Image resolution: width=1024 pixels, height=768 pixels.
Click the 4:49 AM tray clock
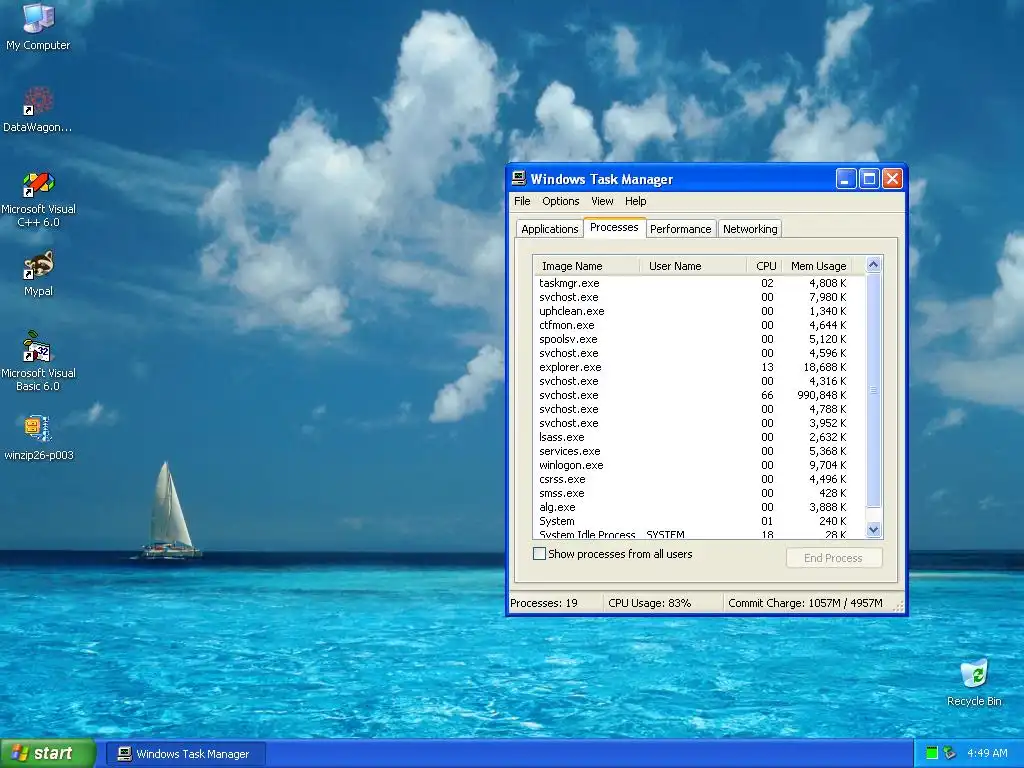coord(987,753)
